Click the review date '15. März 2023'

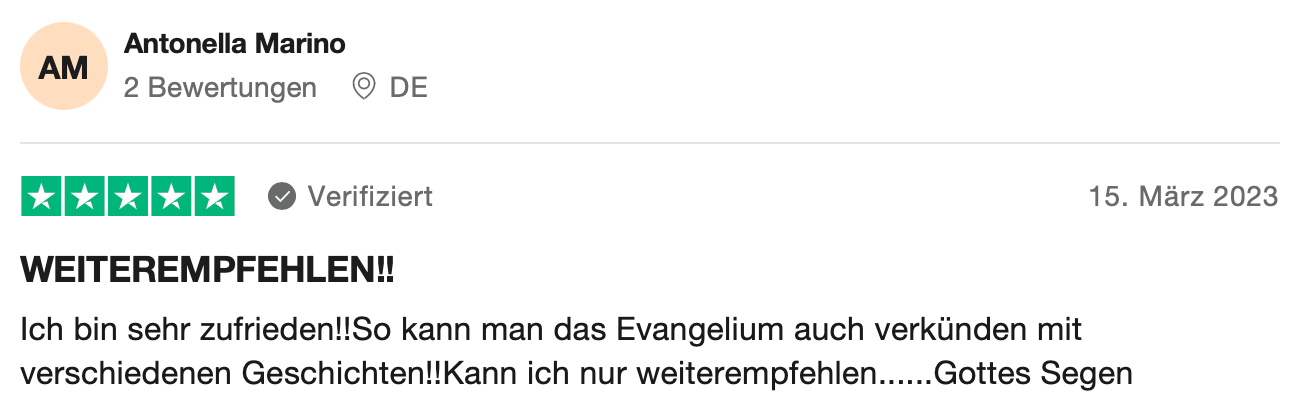click(x=1183, y=197)
